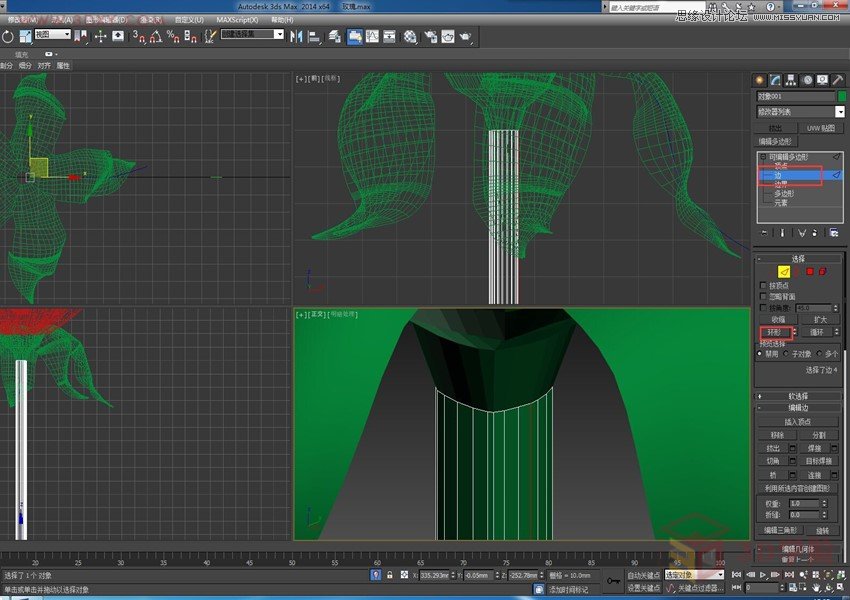Click the green object color swatch
Viewport: 850px width, 600px height.
pyautogui.click(x=842, y=96)
